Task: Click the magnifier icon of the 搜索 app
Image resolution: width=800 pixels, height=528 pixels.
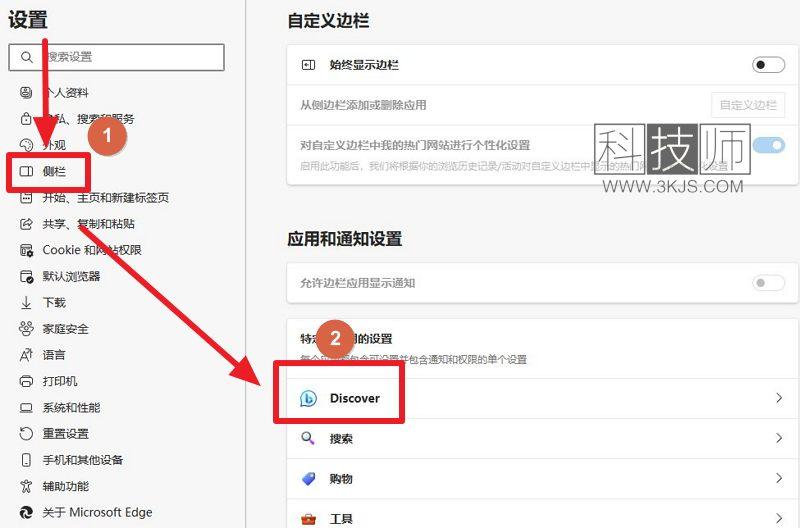Action: [x=308, y=438]
